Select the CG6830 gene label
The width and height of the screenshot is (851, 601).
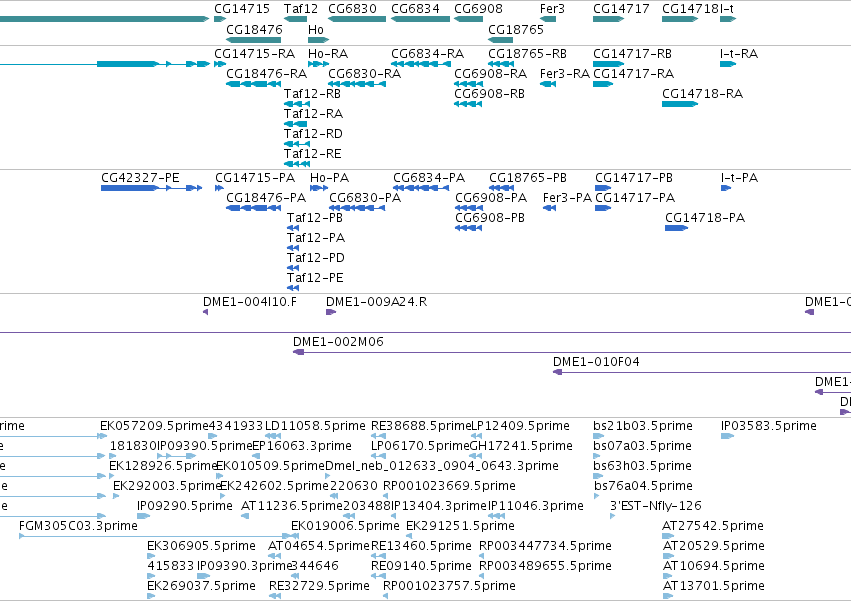click(352, 9)
